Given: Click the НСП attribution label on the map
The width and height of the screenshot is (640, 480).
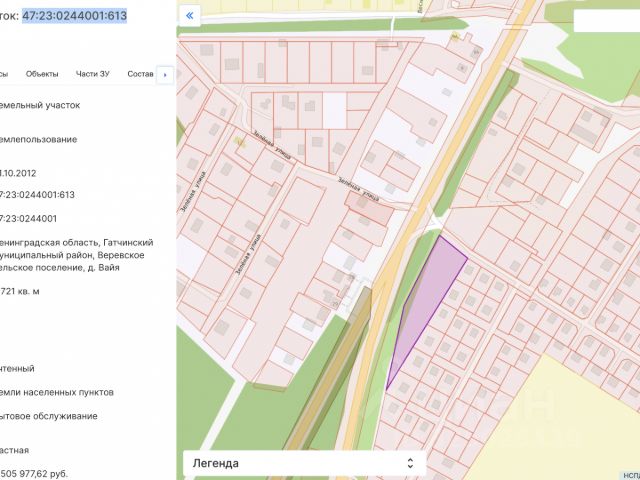Looking at the screenshot, I should tap(630, 476).
